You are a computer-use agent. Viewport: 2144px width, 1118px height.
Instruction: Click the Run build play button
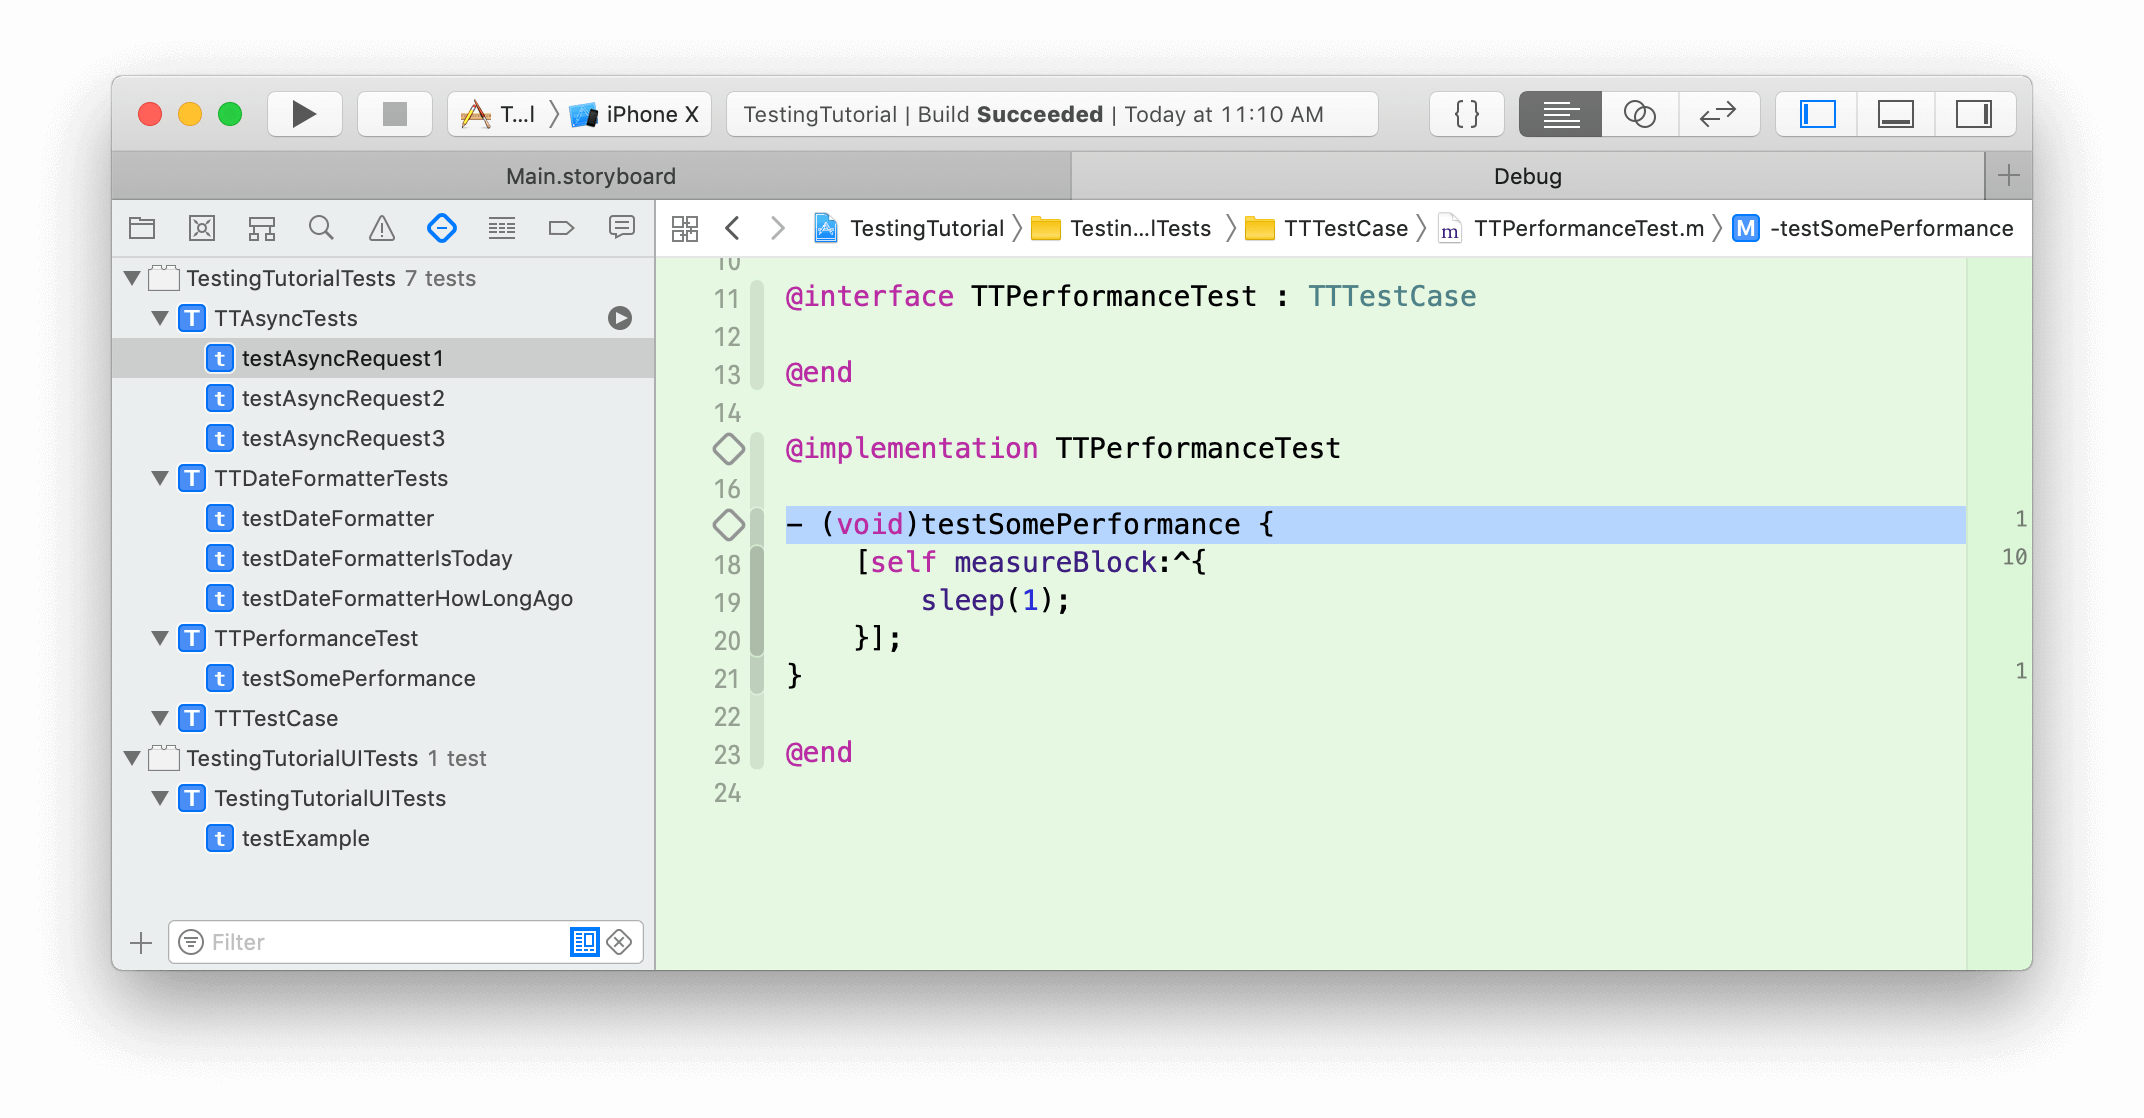click(304, 114)
